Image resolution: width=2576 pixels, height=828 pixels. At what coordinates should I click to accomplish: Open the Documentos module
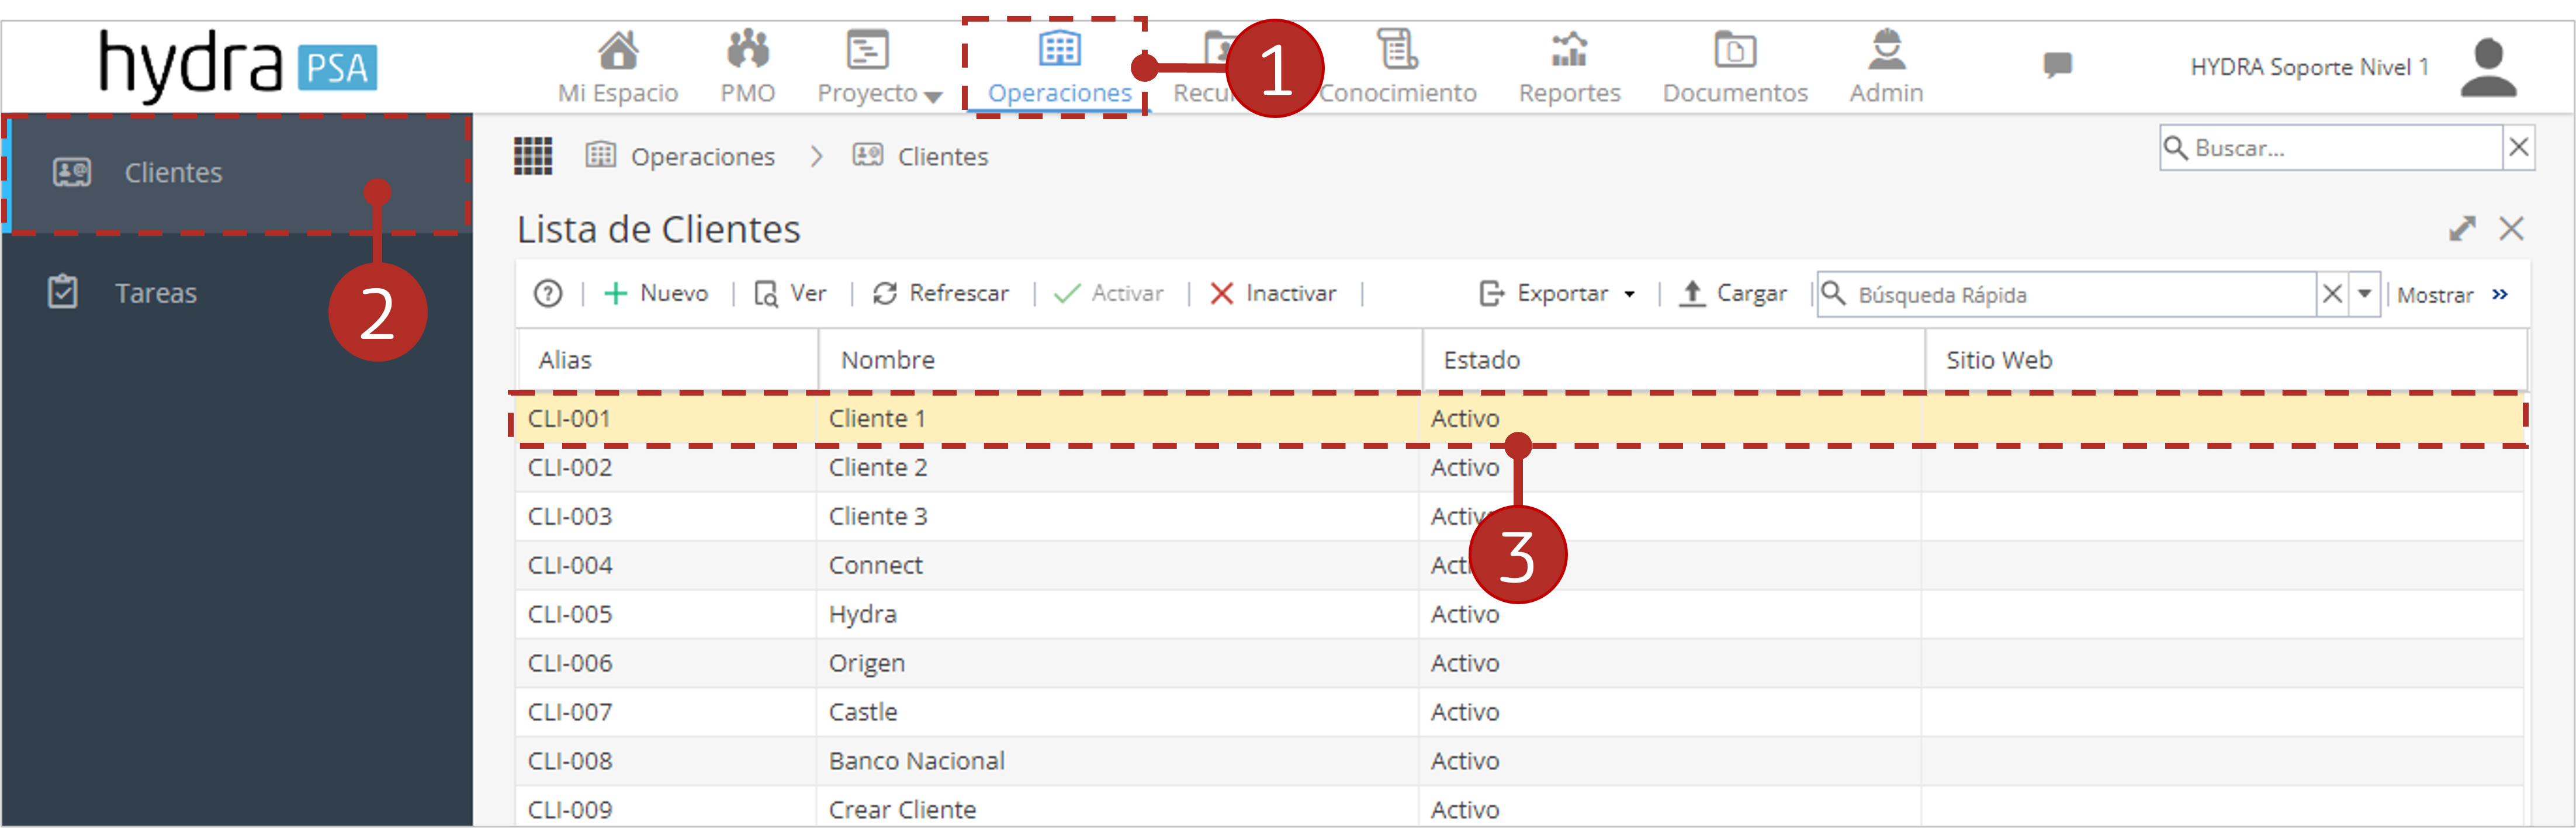1735,68
